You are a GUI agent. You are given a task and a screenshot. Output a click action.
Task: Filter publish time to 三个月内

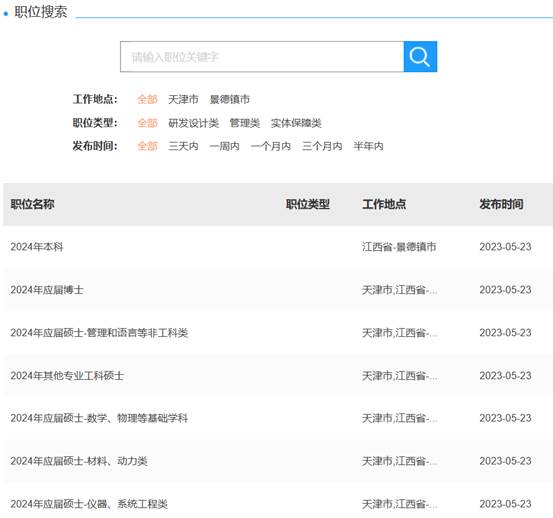(x=322, y=146)
